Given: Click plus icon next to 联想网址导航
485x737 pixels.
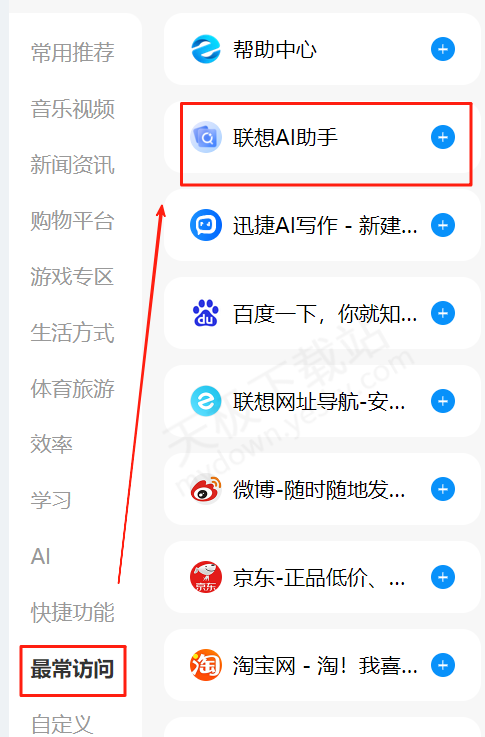Looking at the screenshot, I should (443, 401).
